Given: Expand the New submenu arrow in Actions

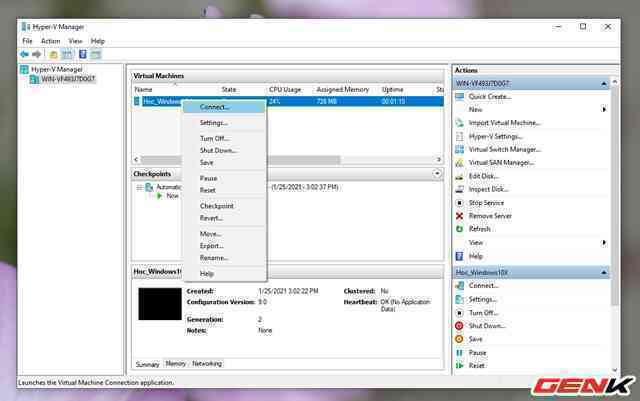Looking at the screenshot, I should [604, 109].
